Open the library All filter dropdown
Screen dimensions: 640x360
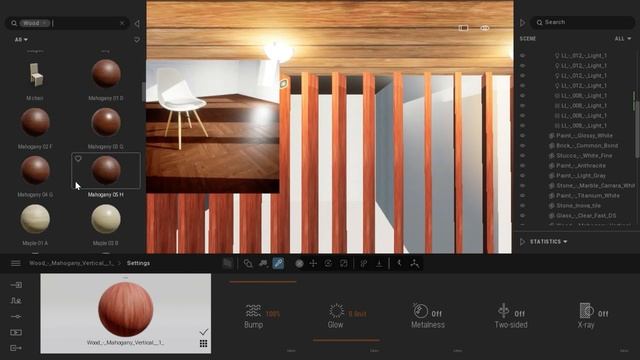pyautogui.click(x=21, y=40)
